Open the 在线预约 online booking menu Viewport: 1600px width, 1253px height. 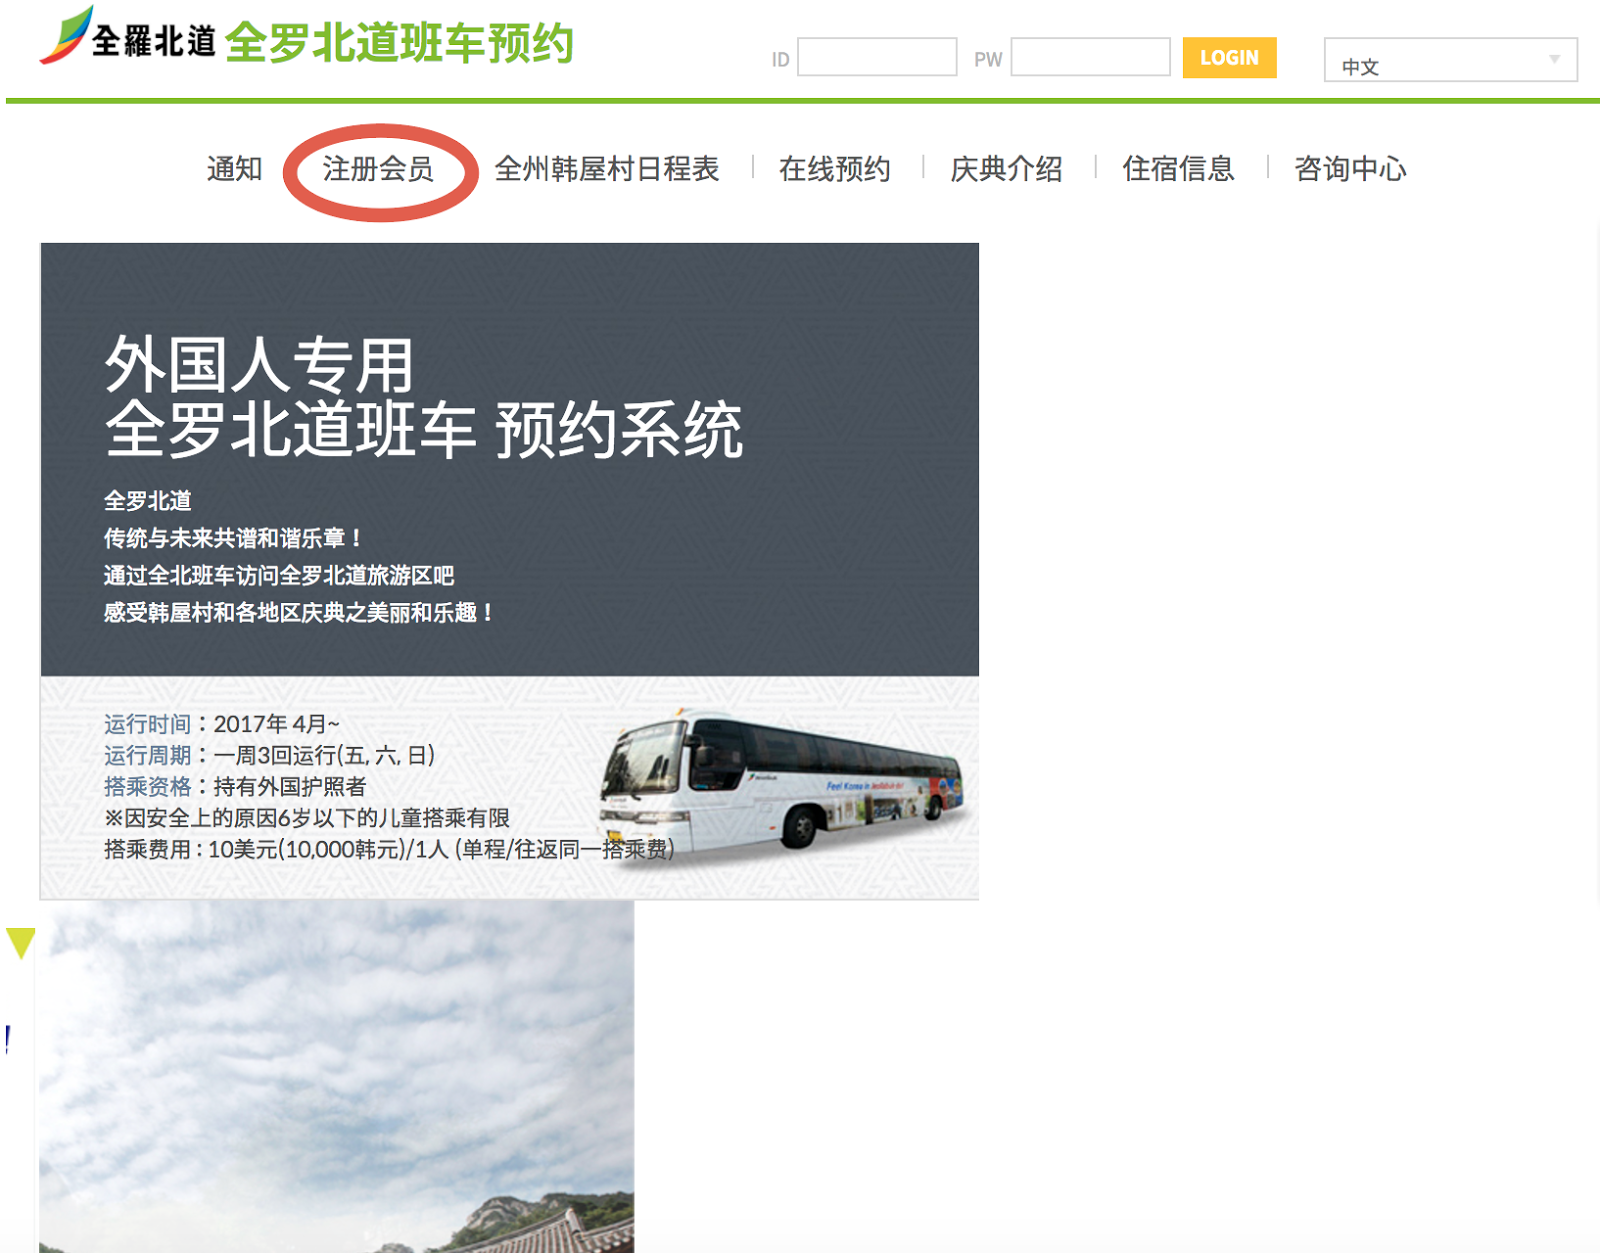point(834,169)
